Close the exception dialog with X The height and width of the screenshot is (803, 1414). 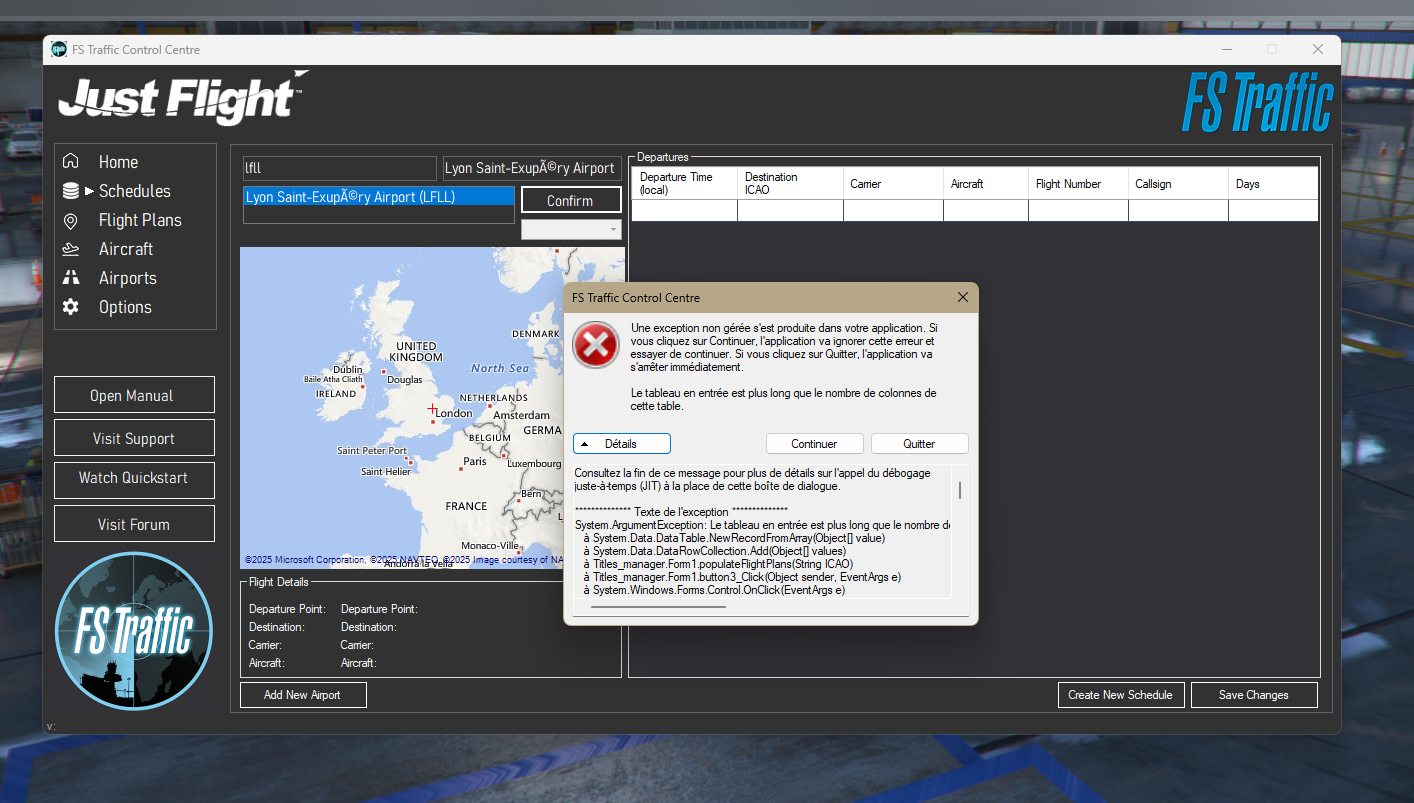[962, 297]
